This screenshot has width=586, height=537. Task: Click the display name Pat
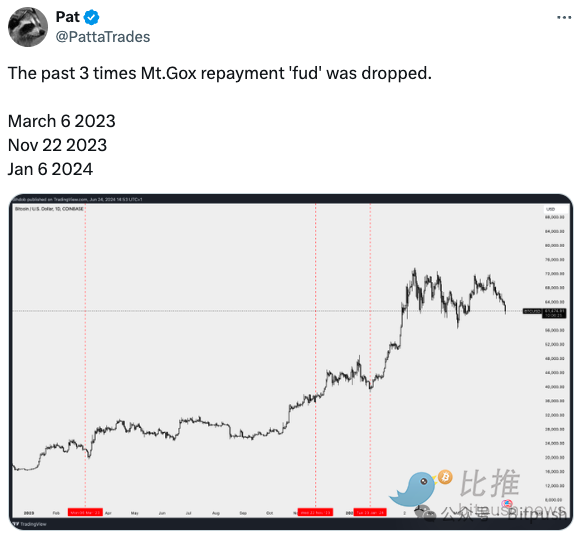[67, 17]
